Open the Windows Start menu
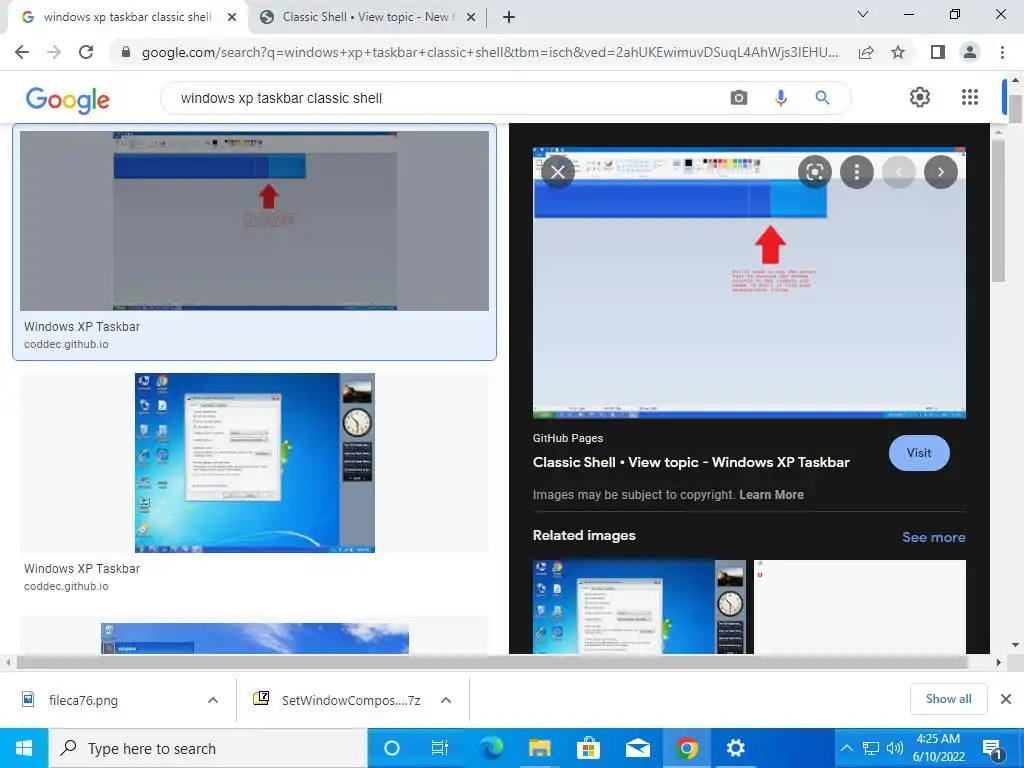The height and width of the screenshot is (768, 1024). (x=24, y=748)
